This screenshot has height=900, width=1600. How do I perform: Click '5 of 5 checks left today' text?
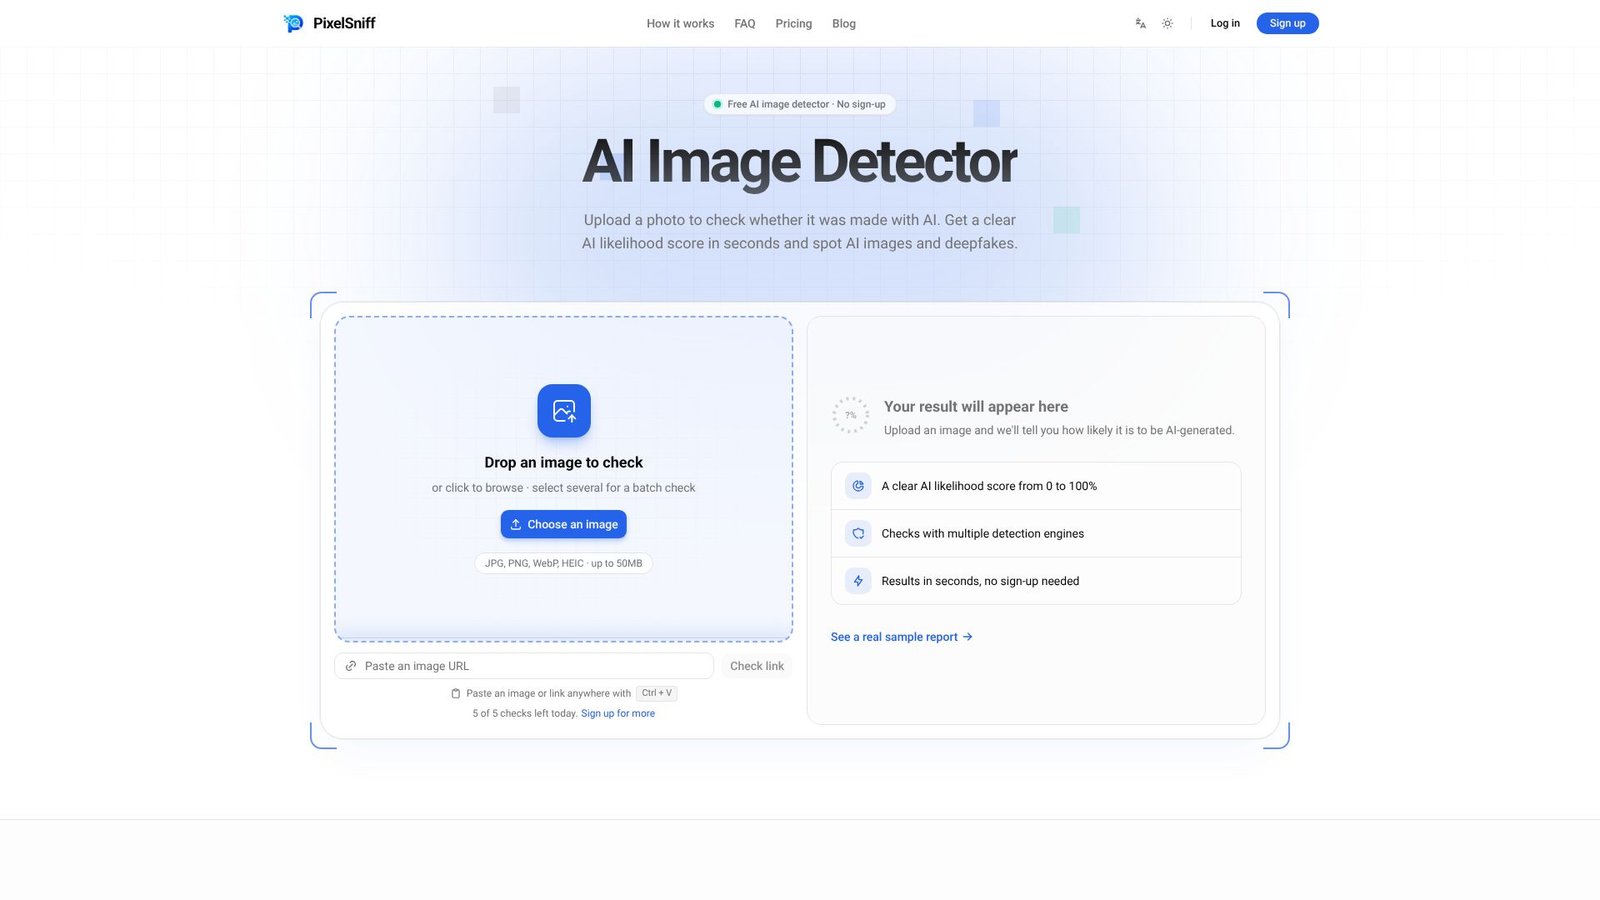coord(525,713)
